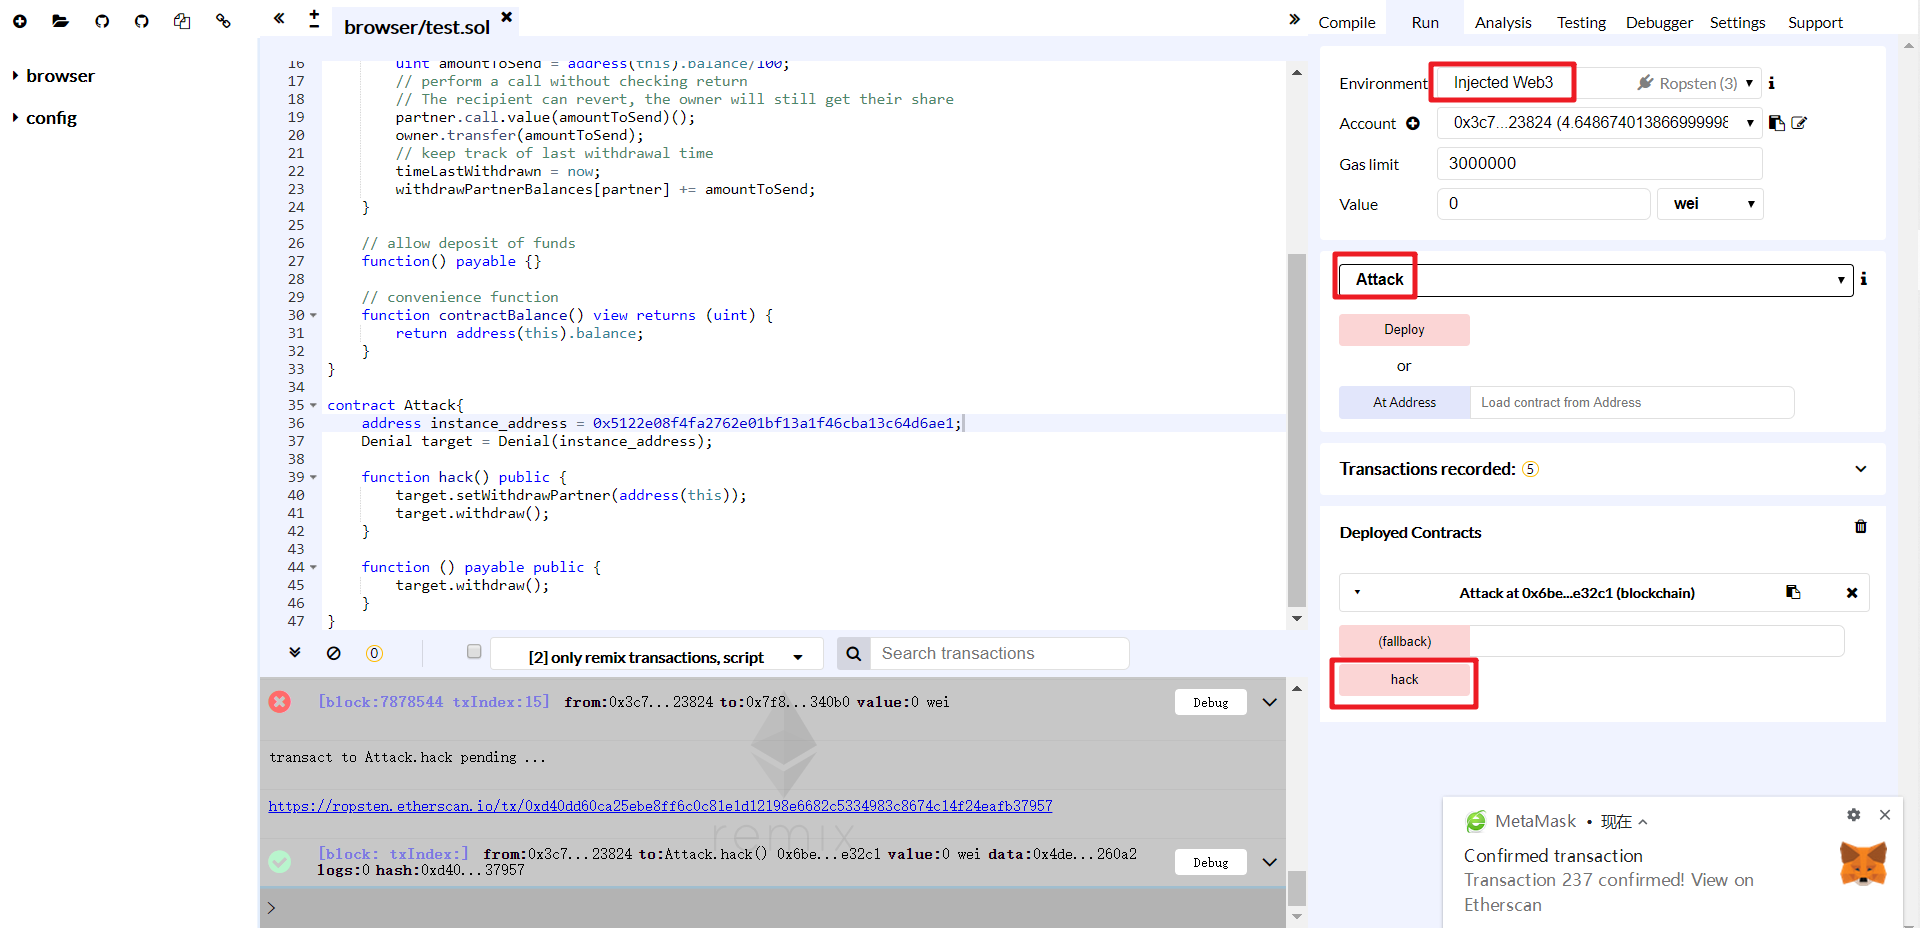Call the (fallback) function button
The image size is (1920, 928).
1404,641
